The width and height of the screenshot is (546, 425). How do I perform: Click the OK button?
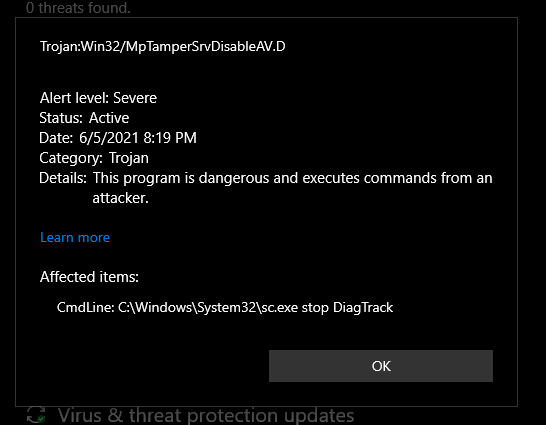(381, 366)
